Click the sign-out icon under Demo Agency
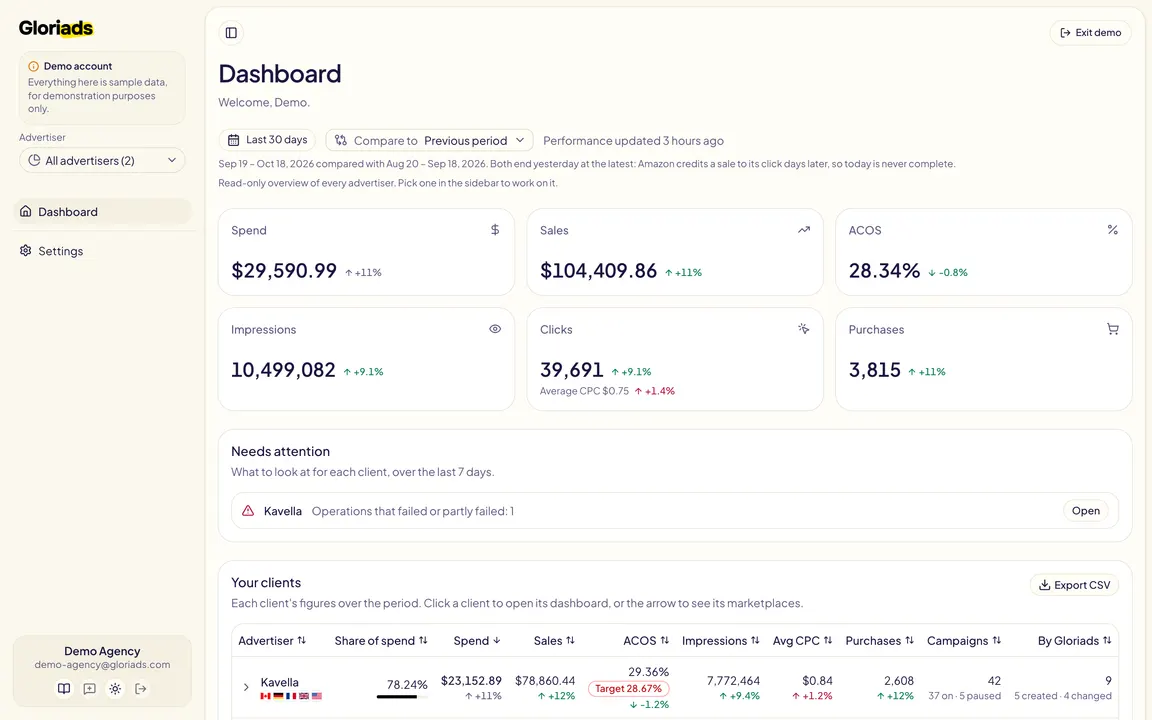The width and height of the screenshot is (1152, 720). coord(140,688)
